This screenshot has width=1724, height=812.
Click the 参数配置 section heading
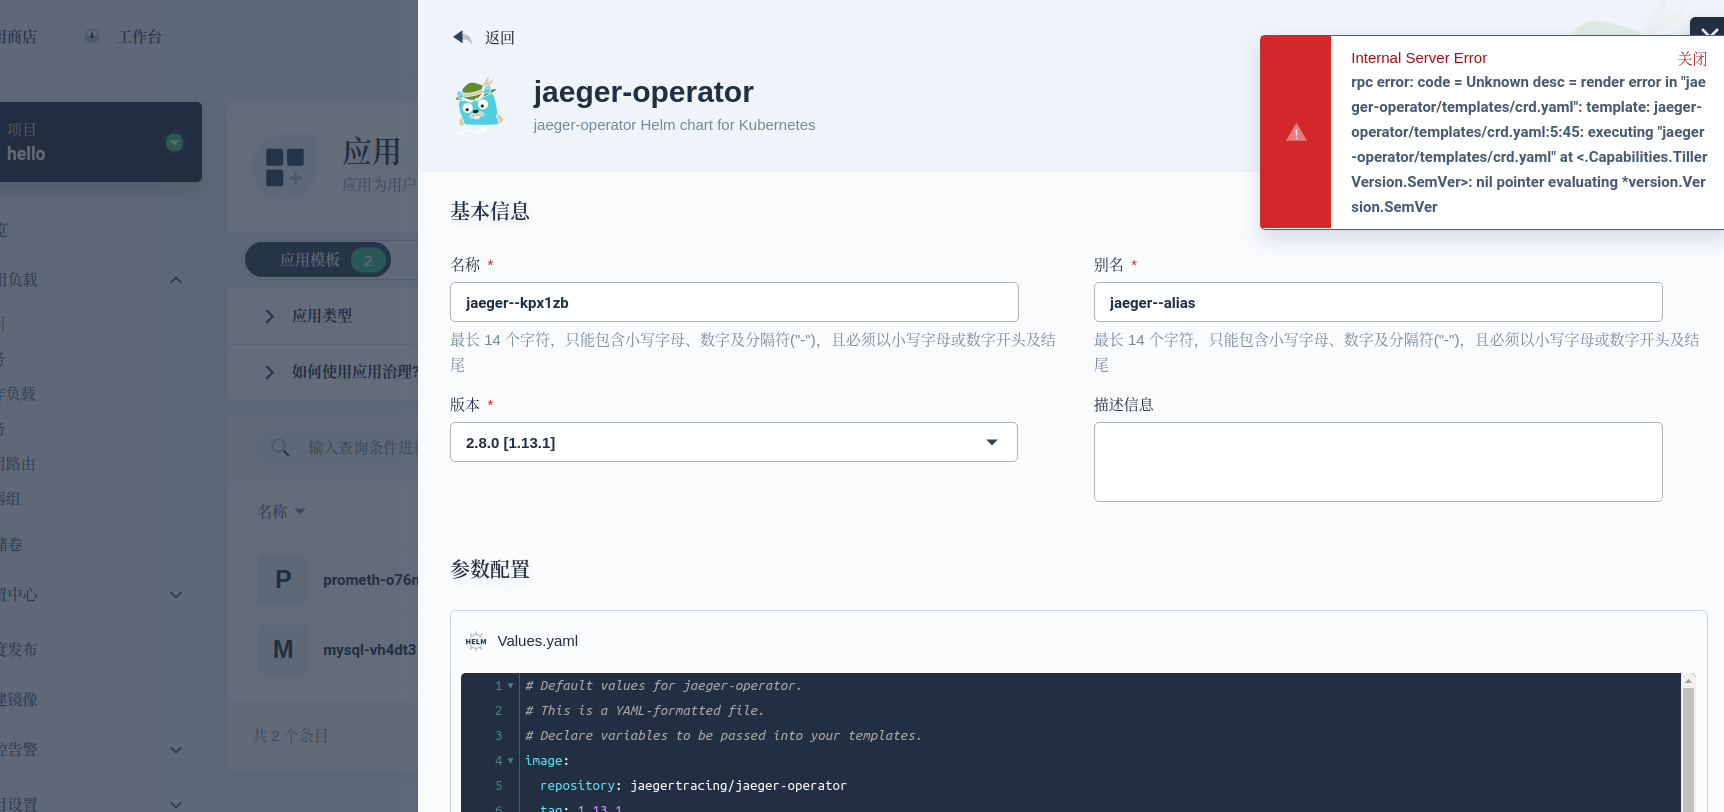[x=490, y=569]
